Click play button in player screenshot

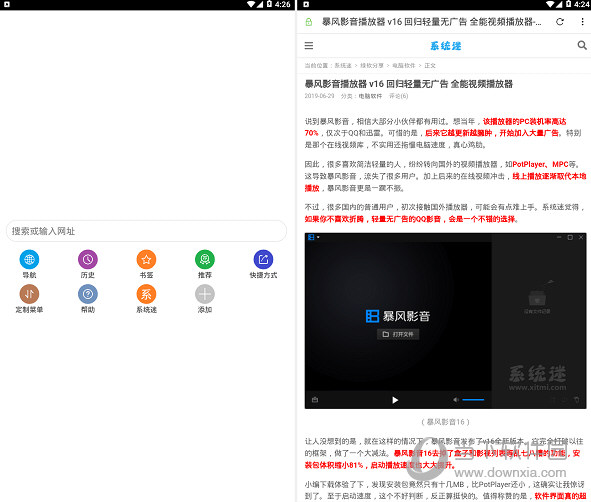395,400
